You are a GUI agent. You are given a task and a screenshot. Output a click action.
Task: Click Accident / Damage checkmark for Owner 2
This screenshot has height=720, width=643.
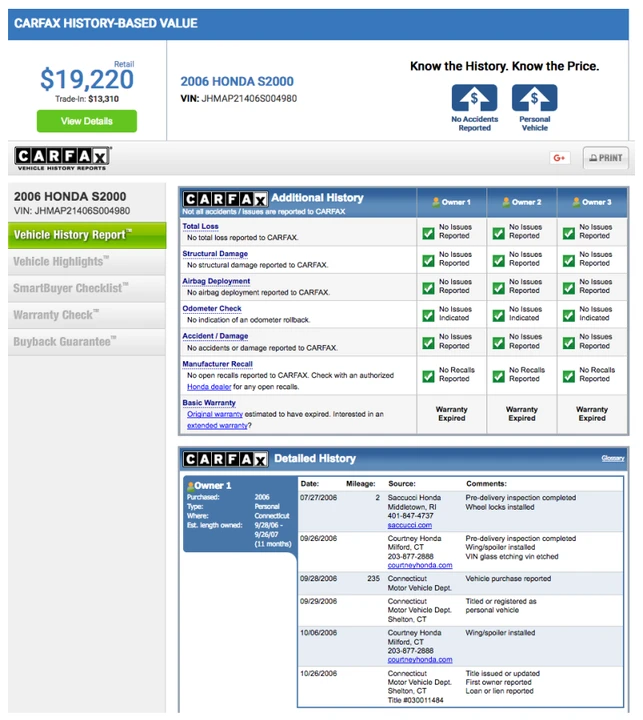[499, 343]
